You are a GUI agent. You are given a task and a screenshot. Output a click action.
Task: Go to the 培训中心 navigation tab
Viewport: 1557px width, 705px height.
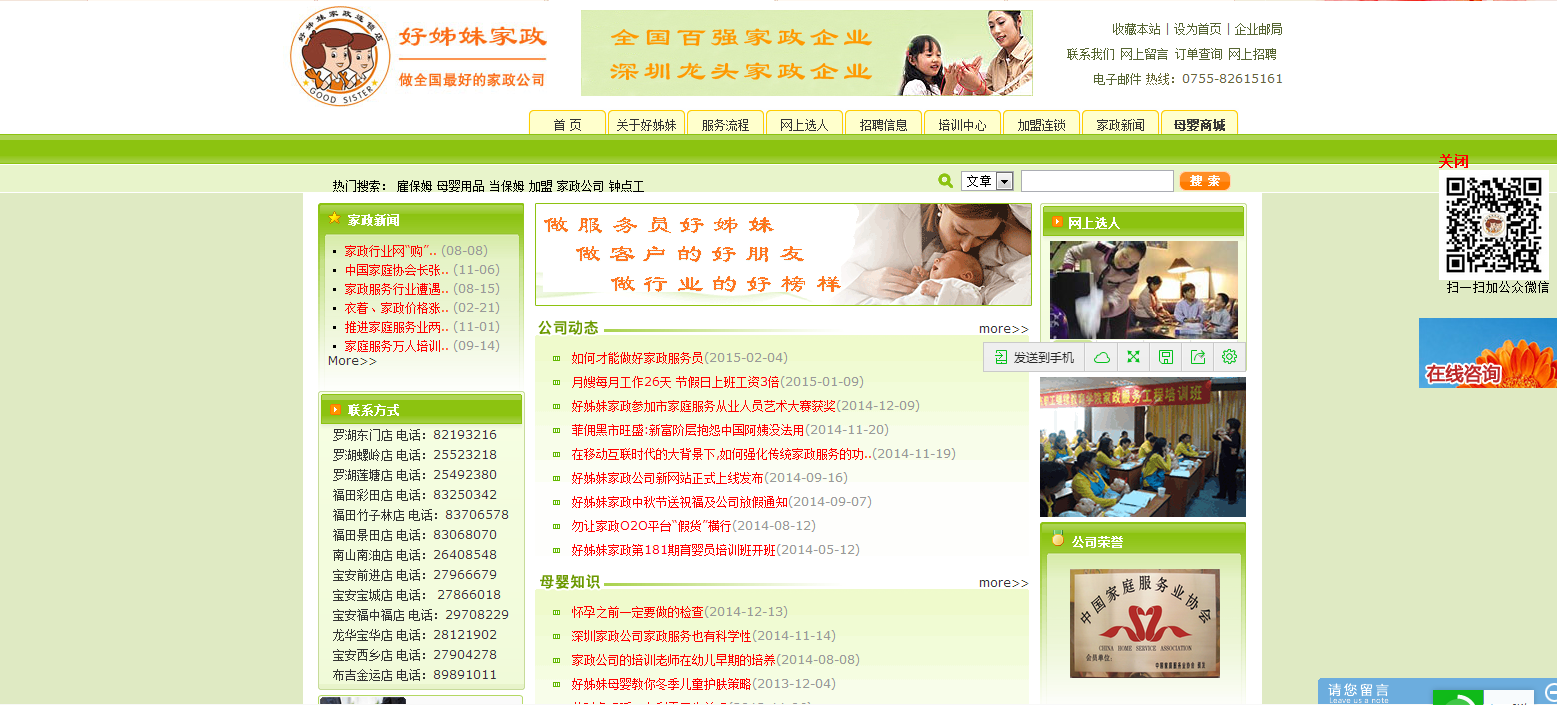(962, 125)
